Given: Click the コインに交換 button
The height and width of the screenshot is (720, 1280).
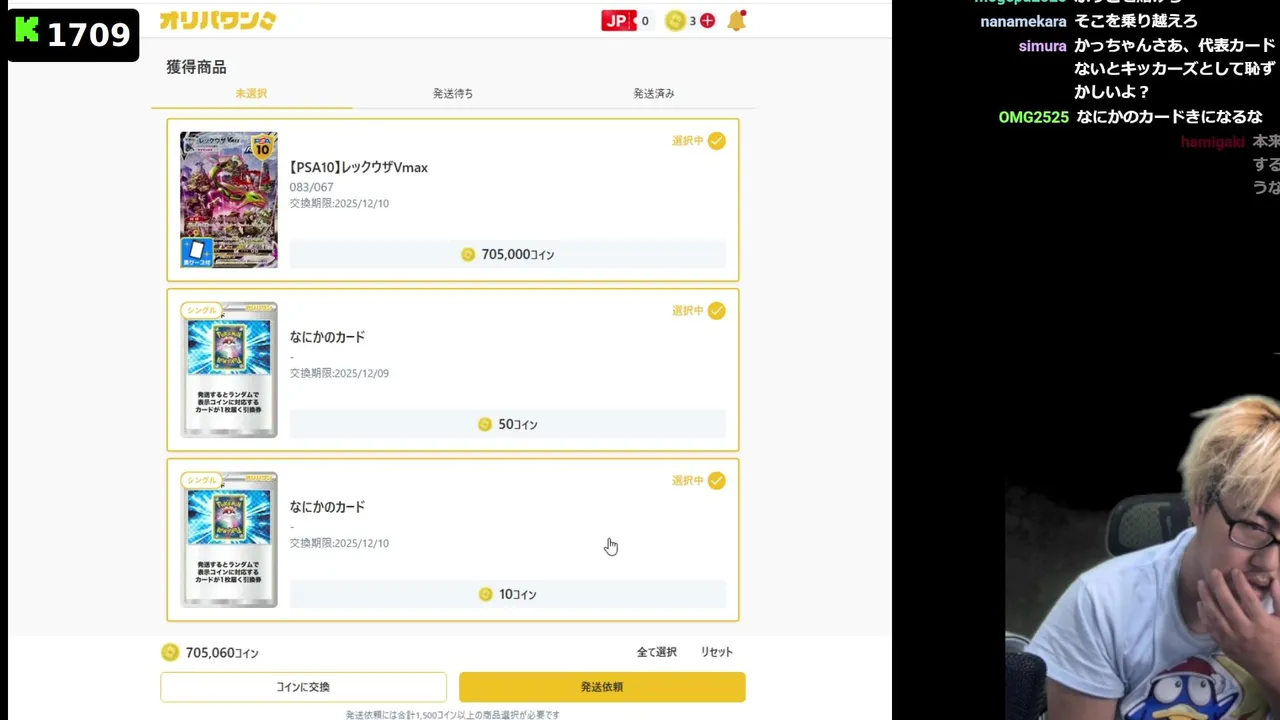Looking at the screenshot, I should coord(303,687).
